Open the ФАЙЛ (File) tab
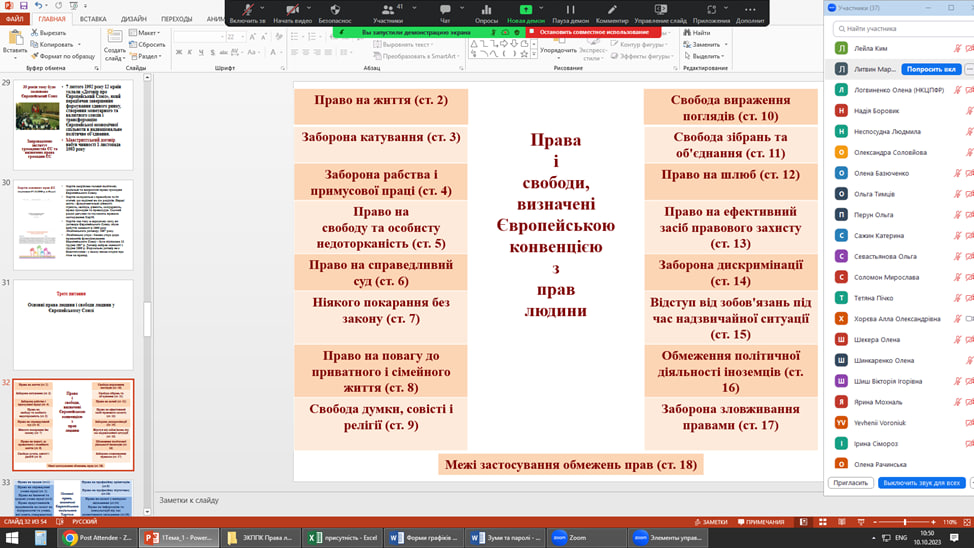 coord(14,19)
